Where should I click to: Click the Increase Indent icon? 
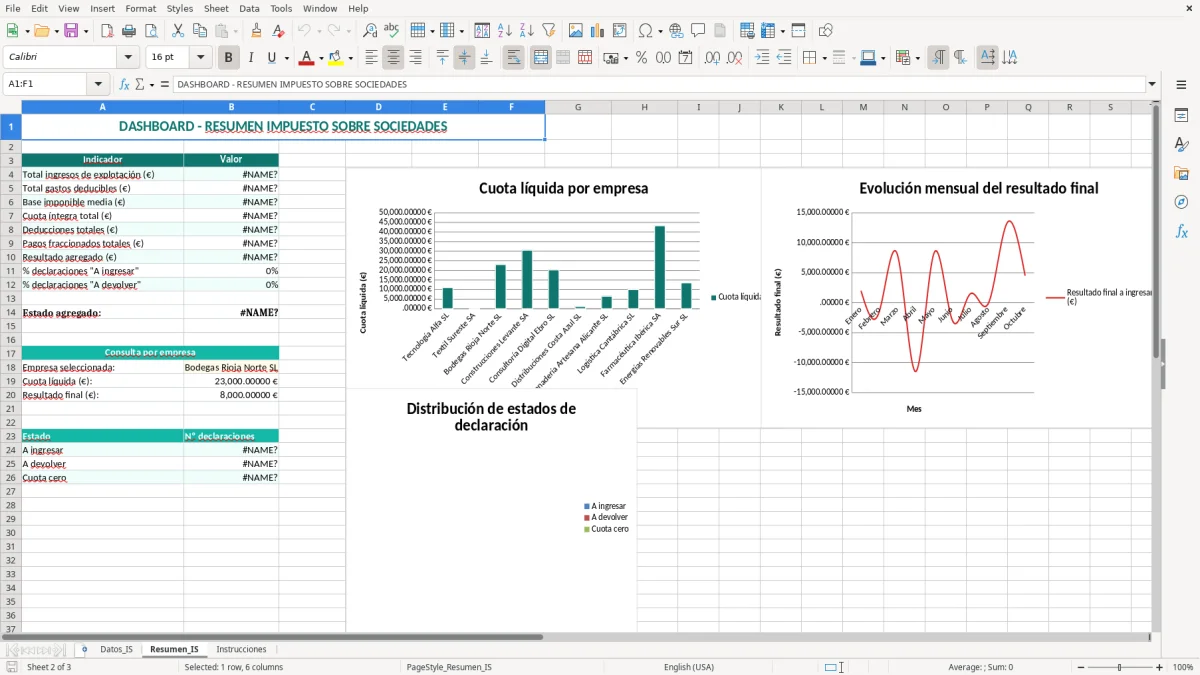(x=762, y=58)
